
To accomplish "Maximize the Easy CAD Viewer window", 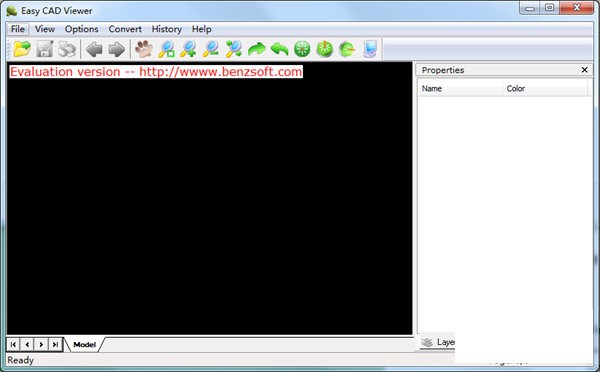I will [549, 8].
